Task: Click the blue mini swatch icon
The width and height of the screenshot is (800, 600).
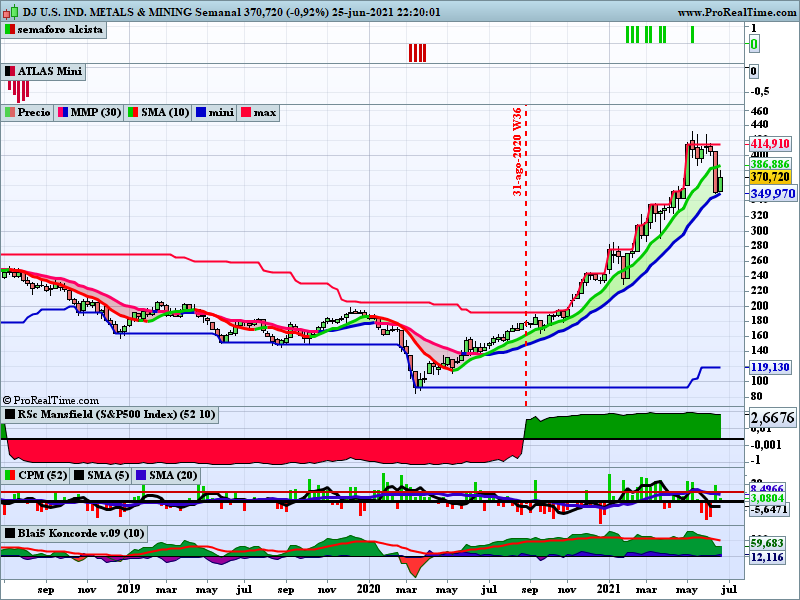Action: tap(201, 112)
